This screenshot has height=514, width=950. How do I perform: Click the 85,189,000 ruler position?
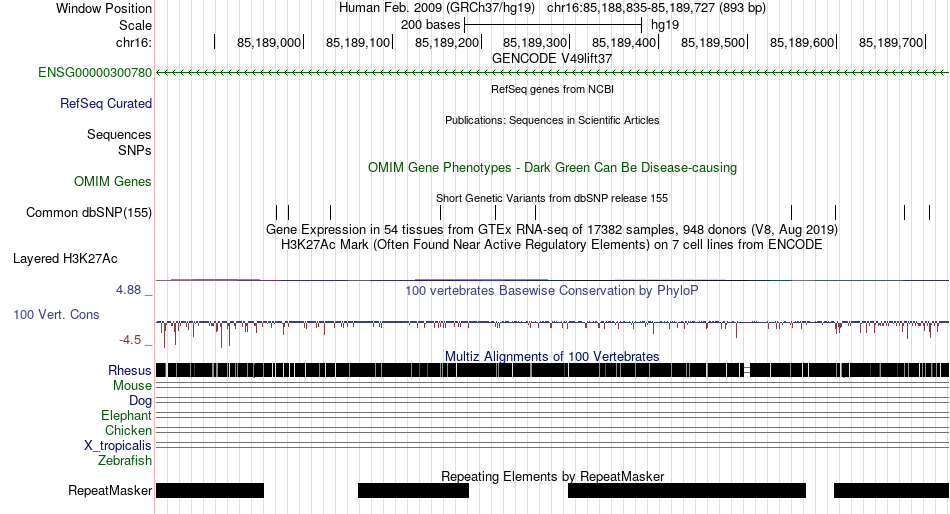[x=269, y=42]
